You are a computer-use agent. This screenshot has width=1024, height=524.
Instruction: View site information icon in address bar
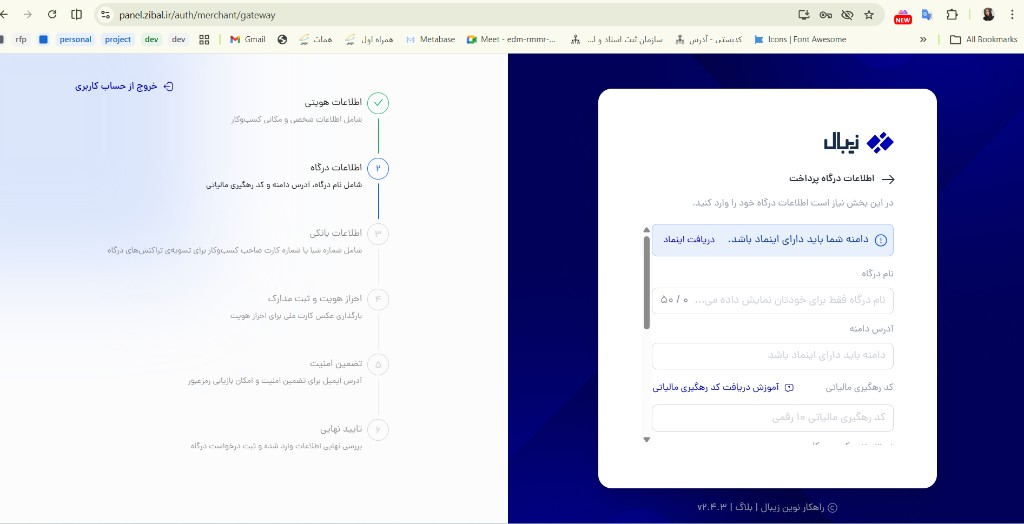tap(105, 14)
